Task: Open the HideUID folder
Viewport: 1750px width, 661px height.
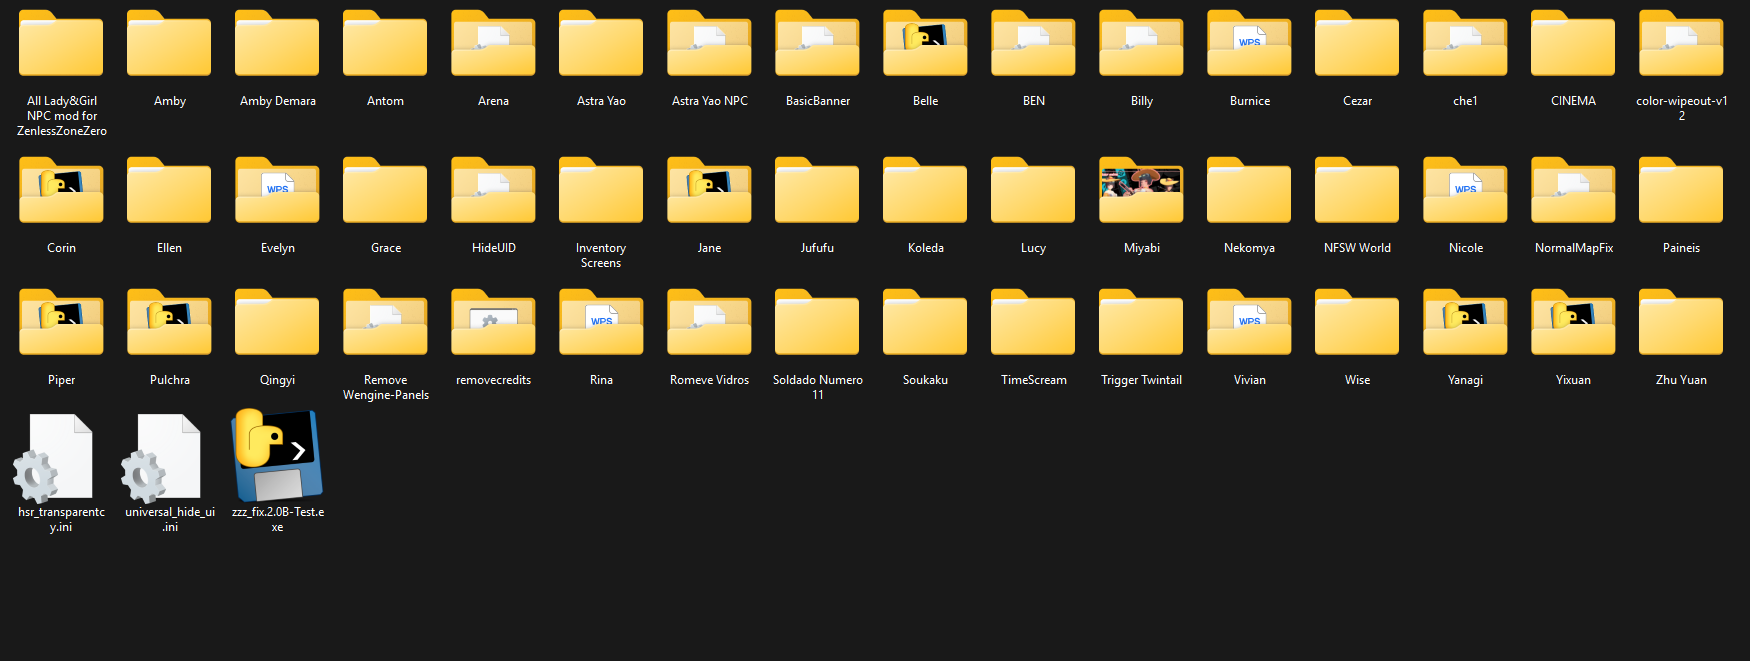Action: 493,191
